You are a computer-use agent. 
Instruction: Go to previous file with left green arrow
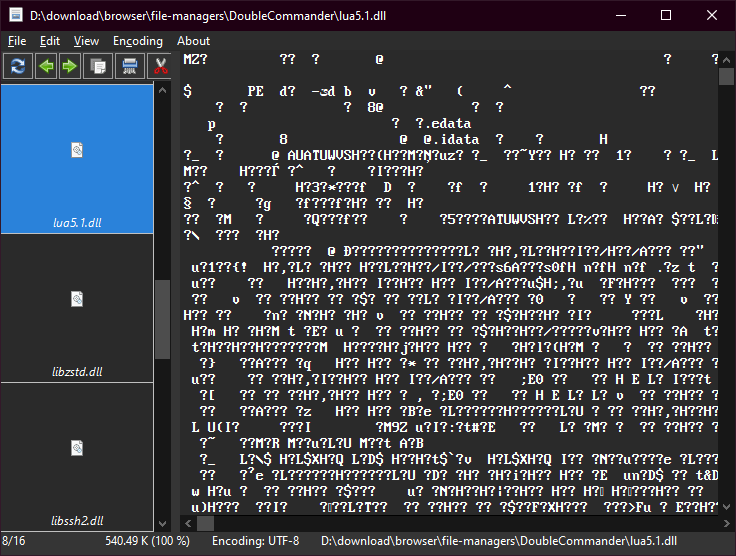[46, 67]
